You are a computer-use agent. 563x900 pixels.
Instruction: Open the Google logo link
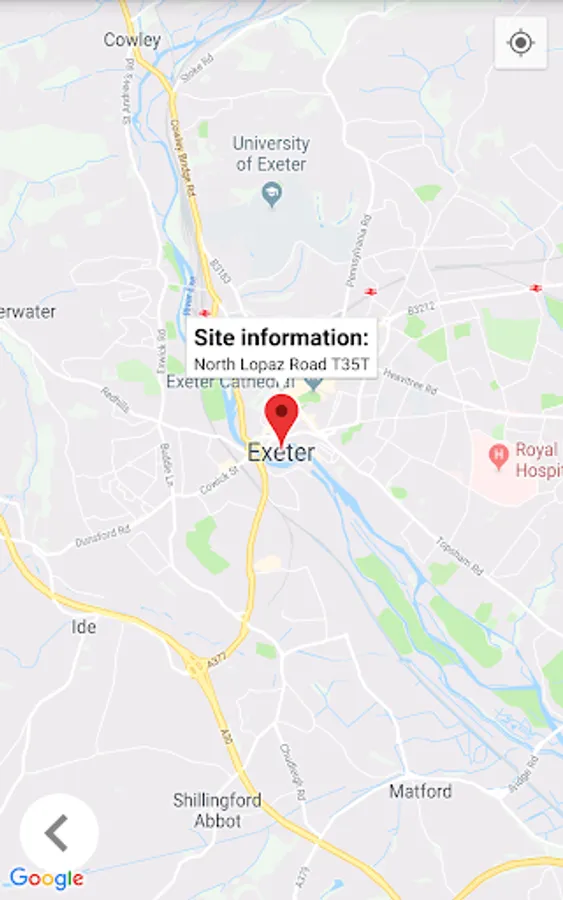tap(46, 879)
